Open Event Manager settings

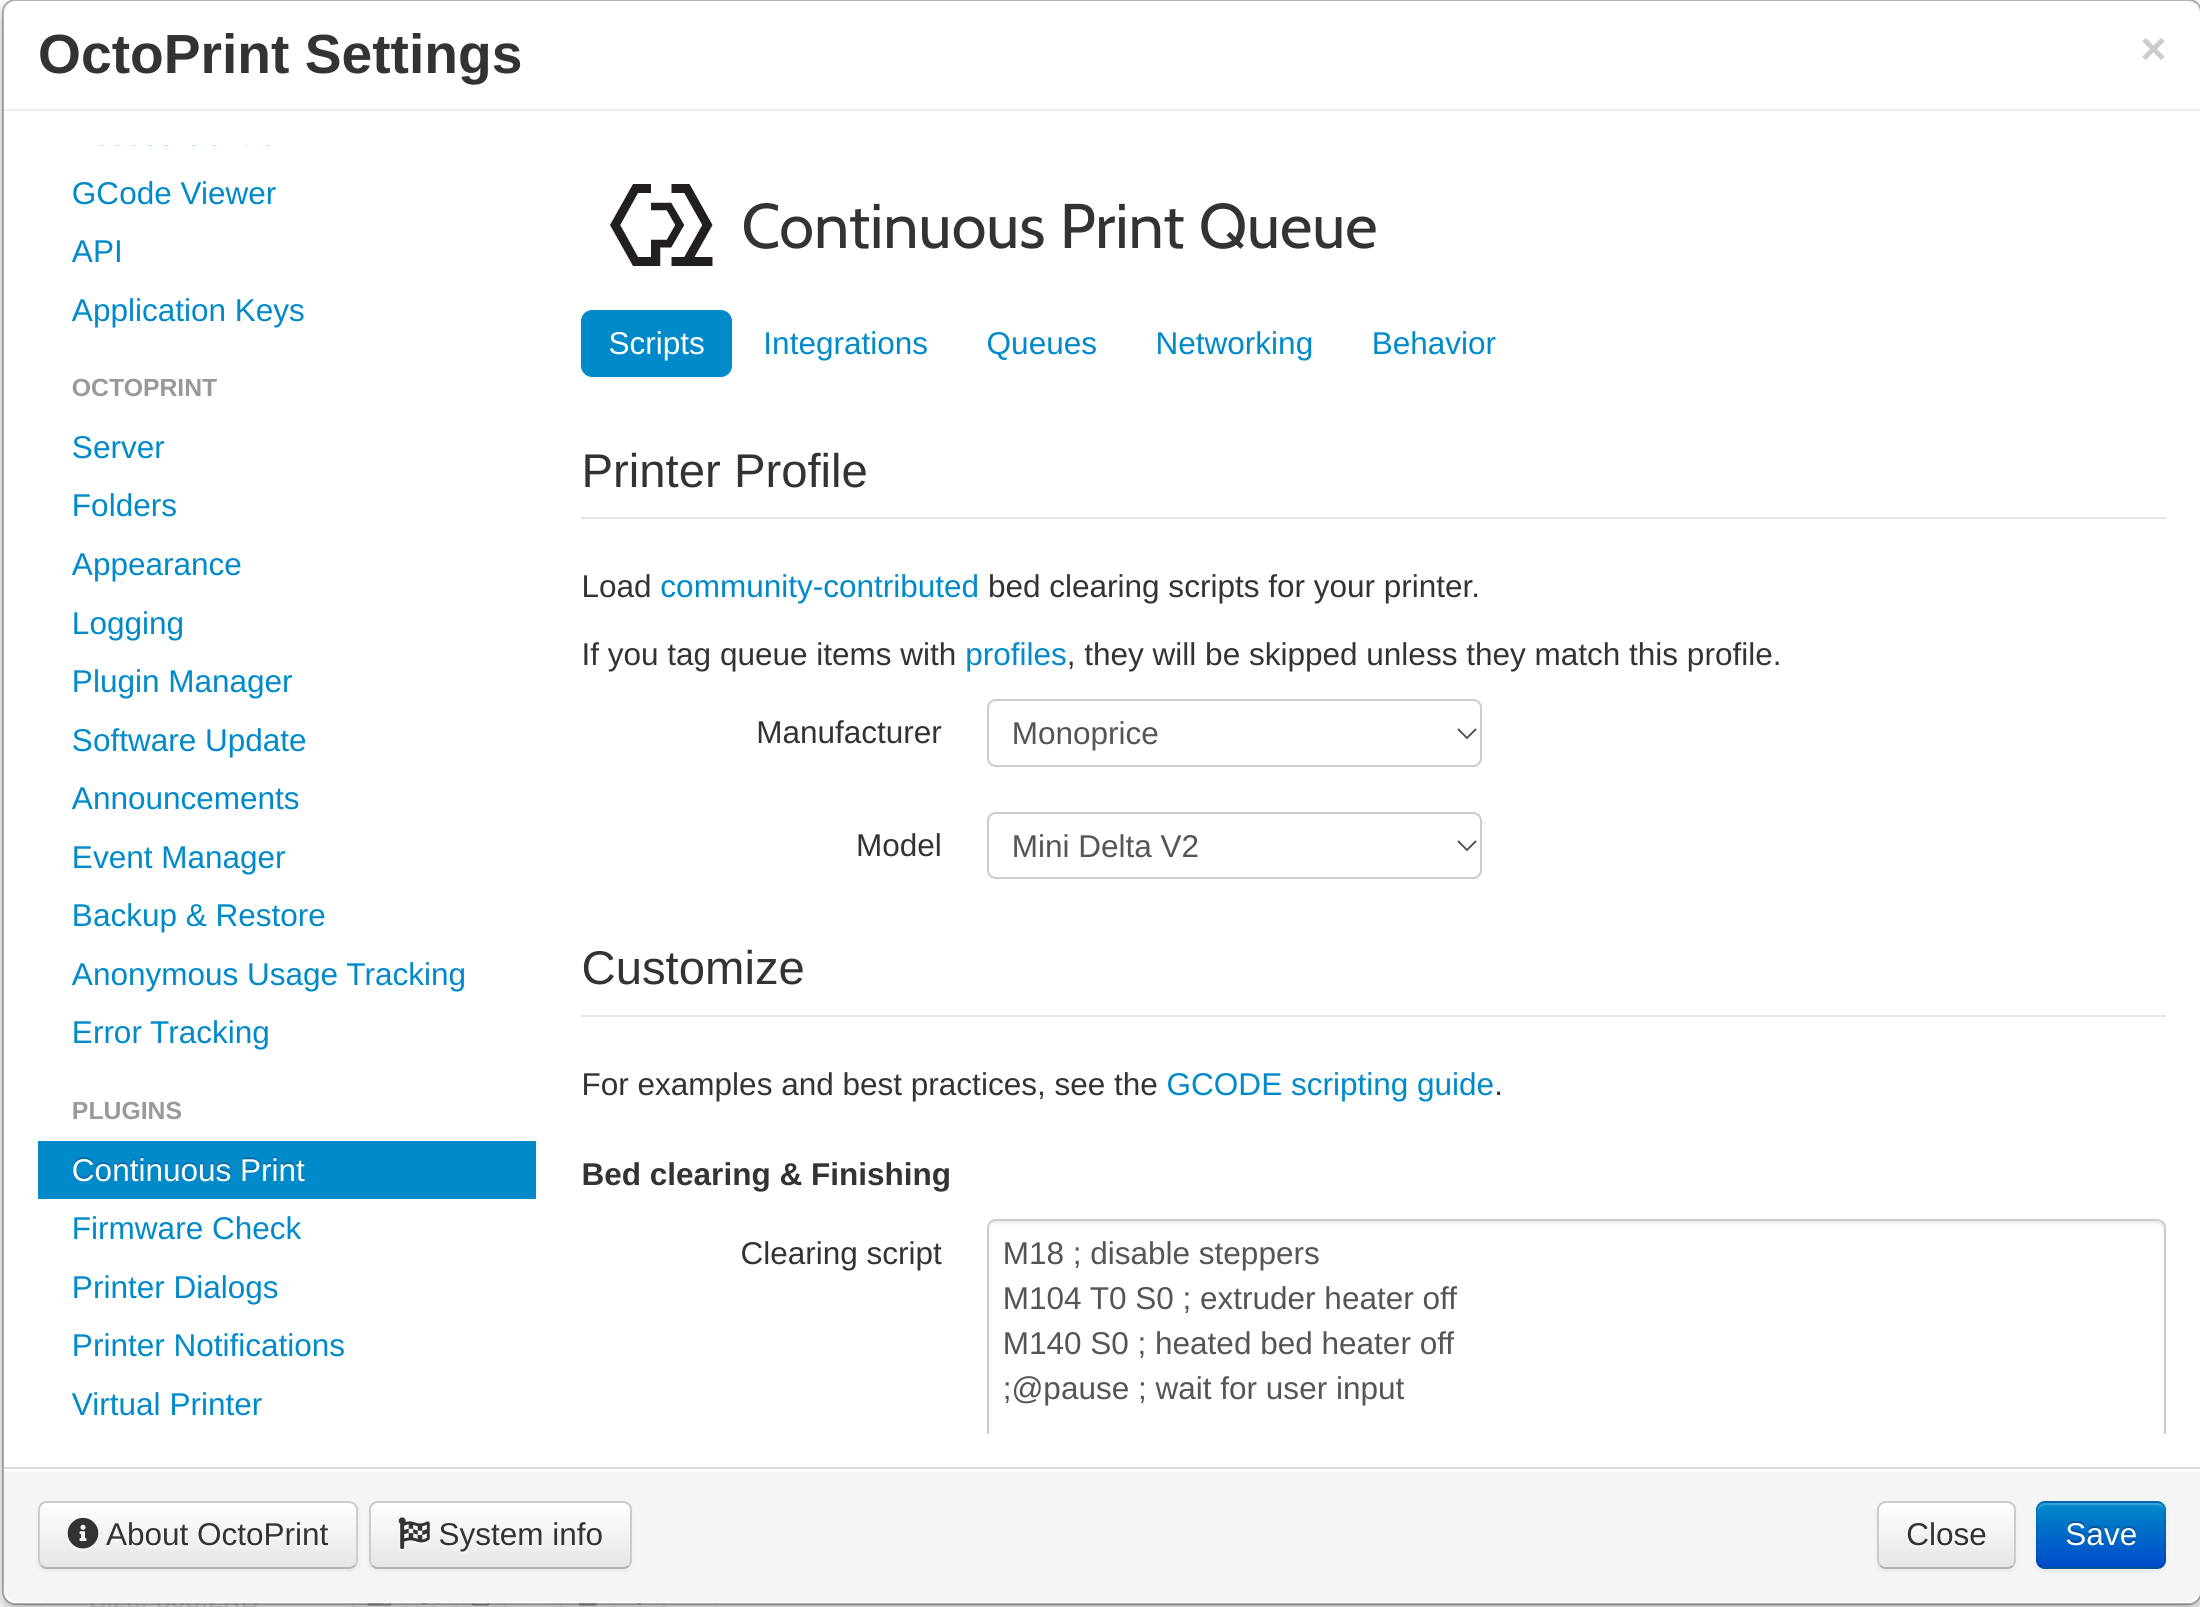coord(178,857)
